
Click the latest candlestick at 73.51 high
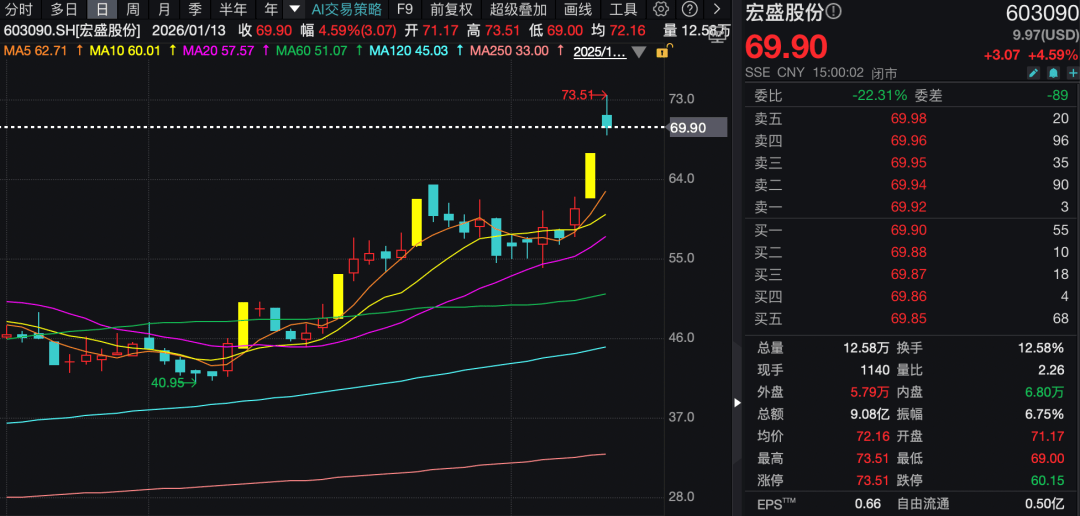[x=607, y=121]
